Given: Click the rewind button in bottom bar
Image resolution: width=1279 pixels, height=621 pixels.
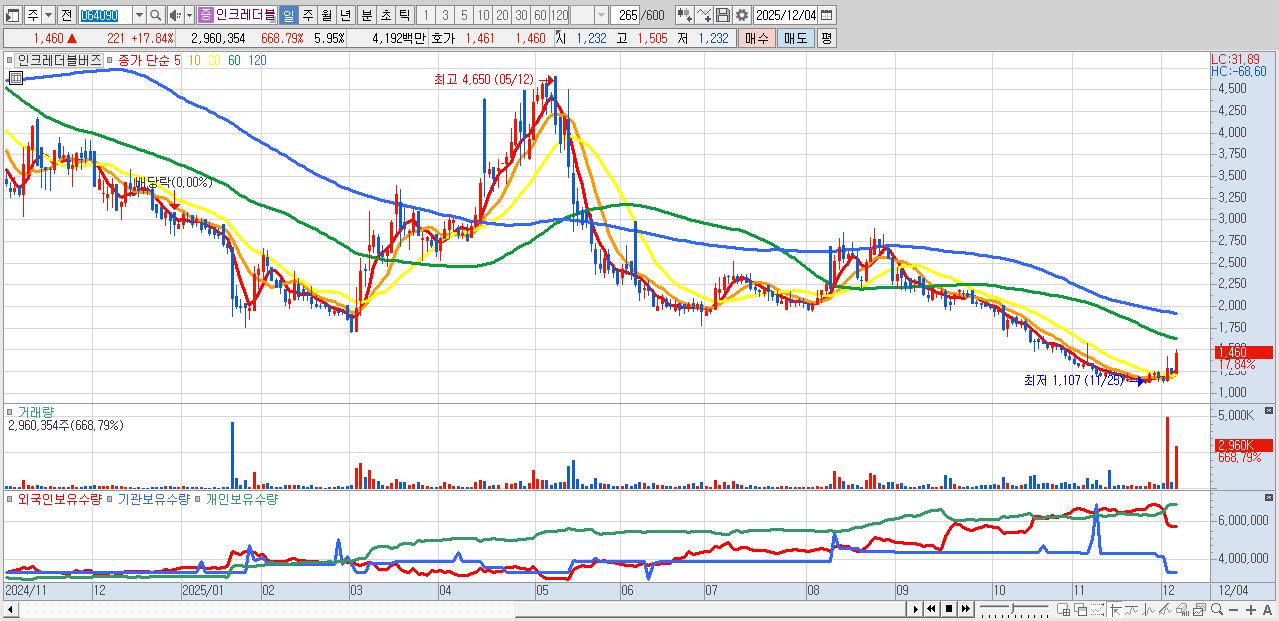Looking at the screenshot, I should pyautogui.click(x=932, y=609).
